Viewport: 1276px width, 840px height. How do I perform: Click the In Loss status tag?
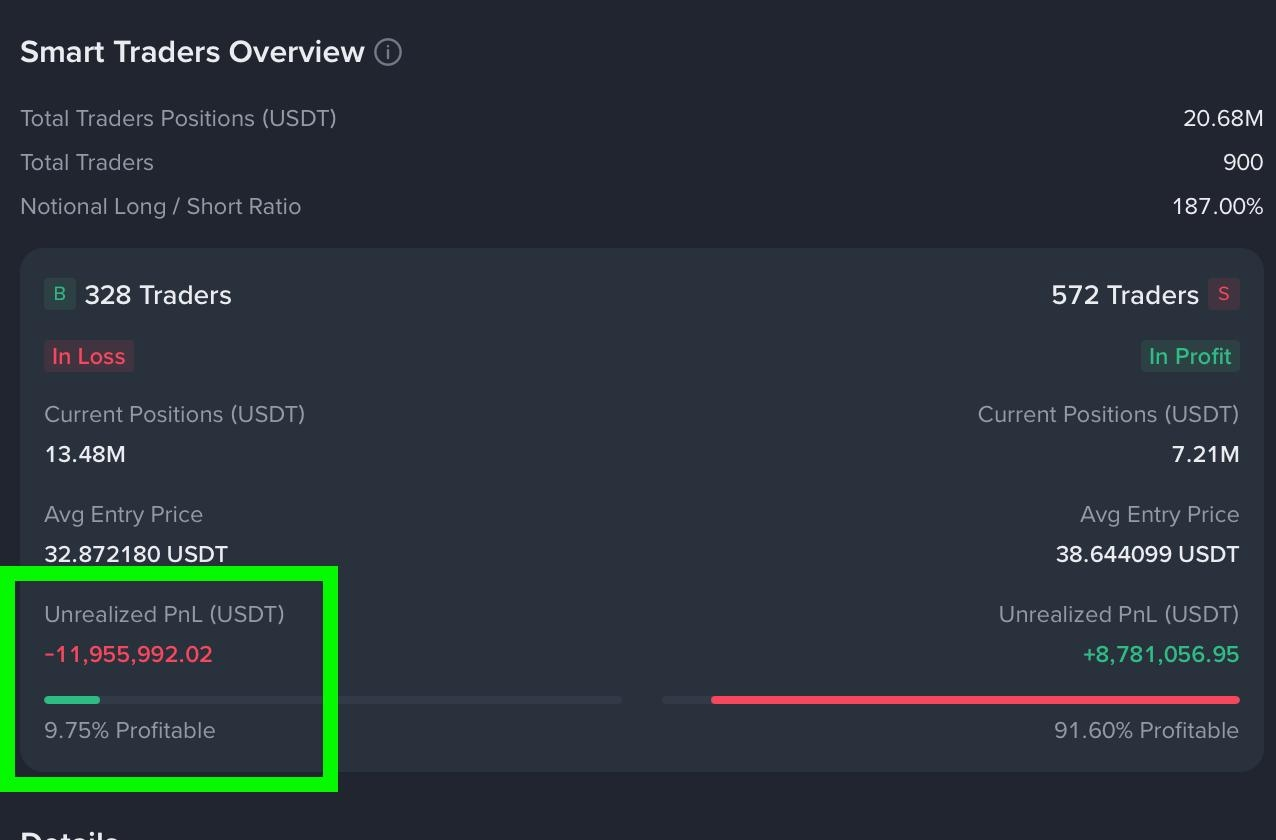[x=88, y=356]
